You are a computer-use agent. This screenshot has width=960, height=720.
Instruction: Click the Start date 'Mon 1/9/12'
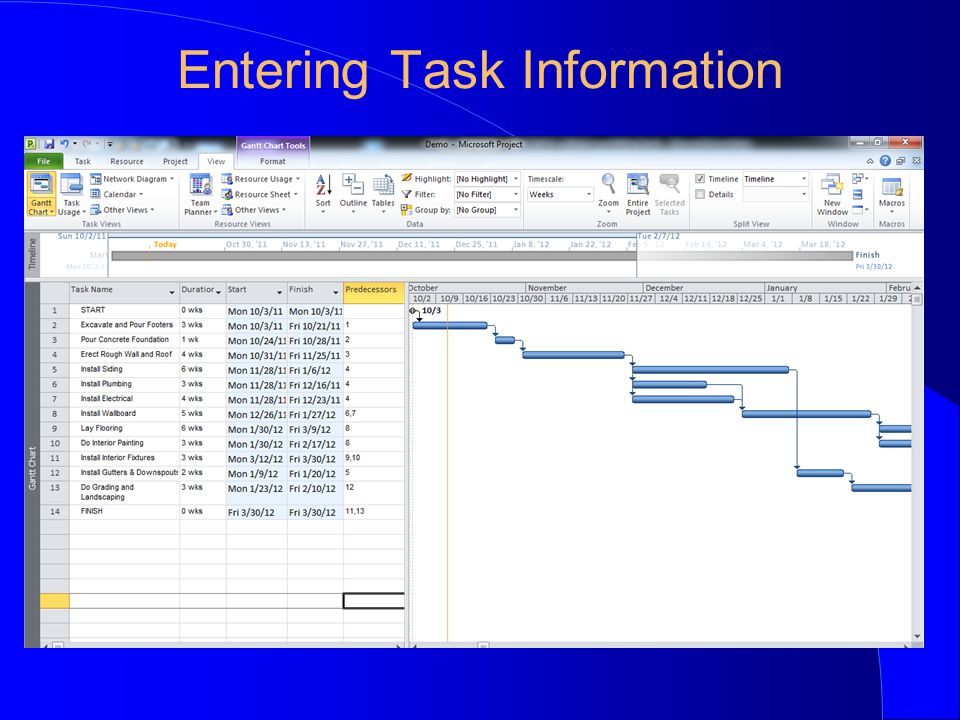pos(253,474)
